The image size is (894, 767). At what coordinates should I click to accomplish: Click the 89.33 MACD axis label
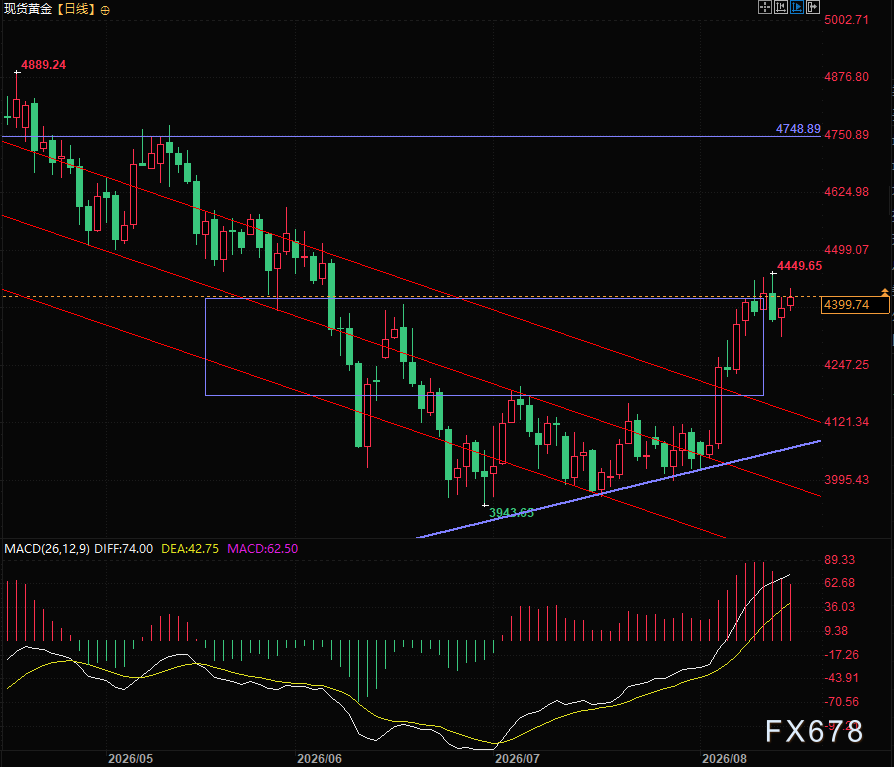840,560
